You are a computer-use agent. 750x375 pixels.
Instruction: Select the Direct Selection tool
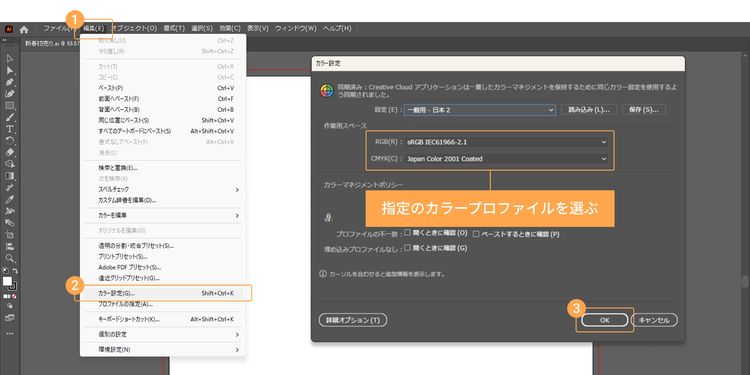10,70
